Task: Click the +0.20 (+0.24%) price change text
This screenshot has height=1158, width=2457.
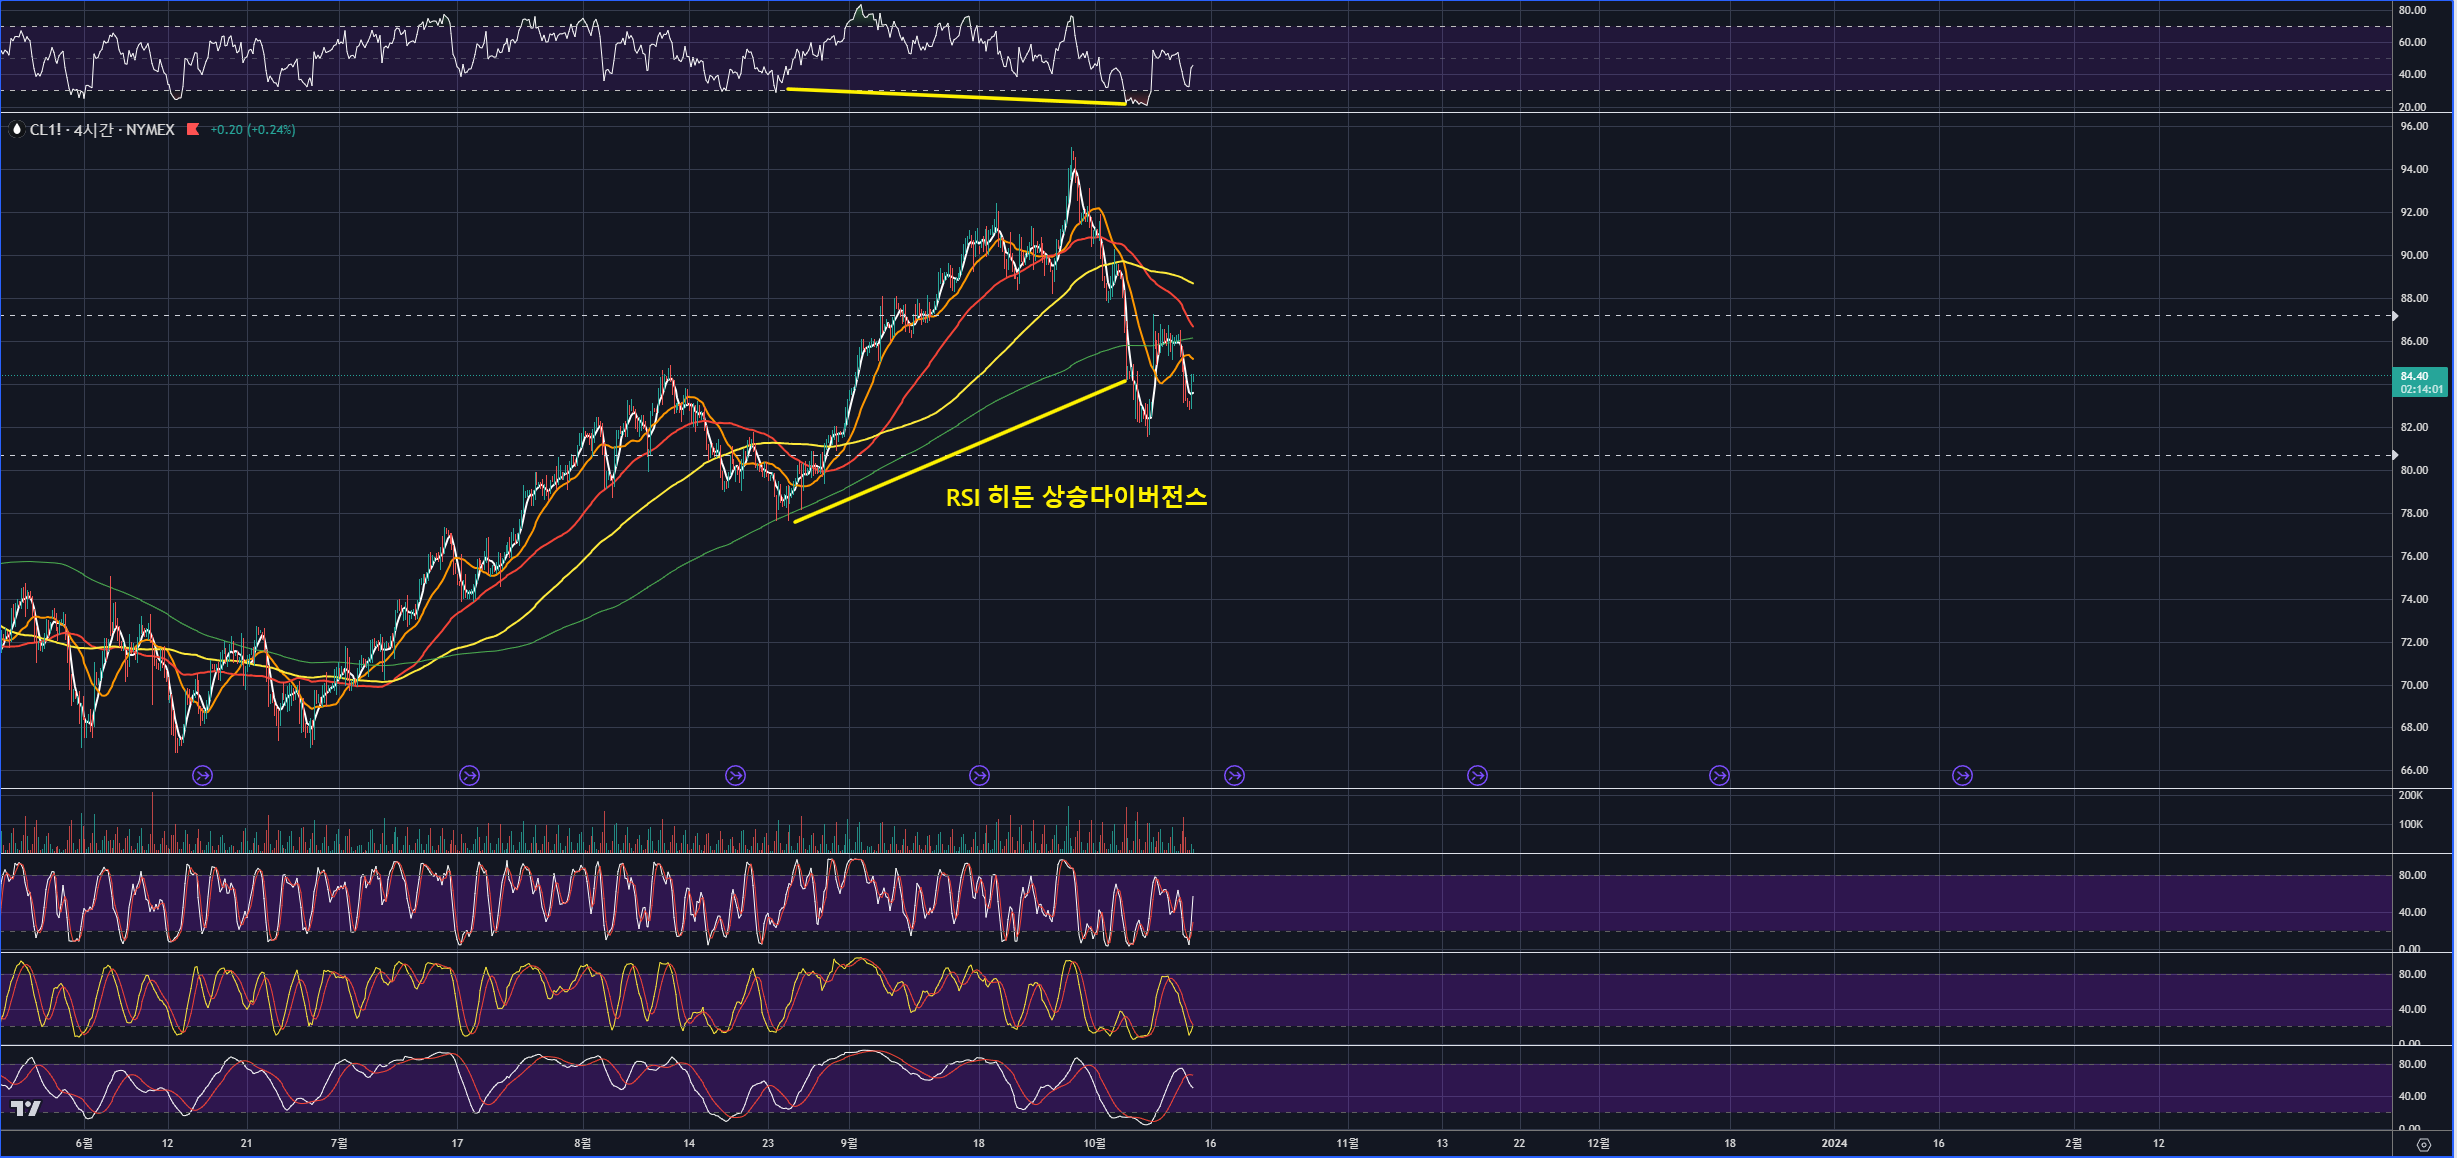Action: [252, 130]
